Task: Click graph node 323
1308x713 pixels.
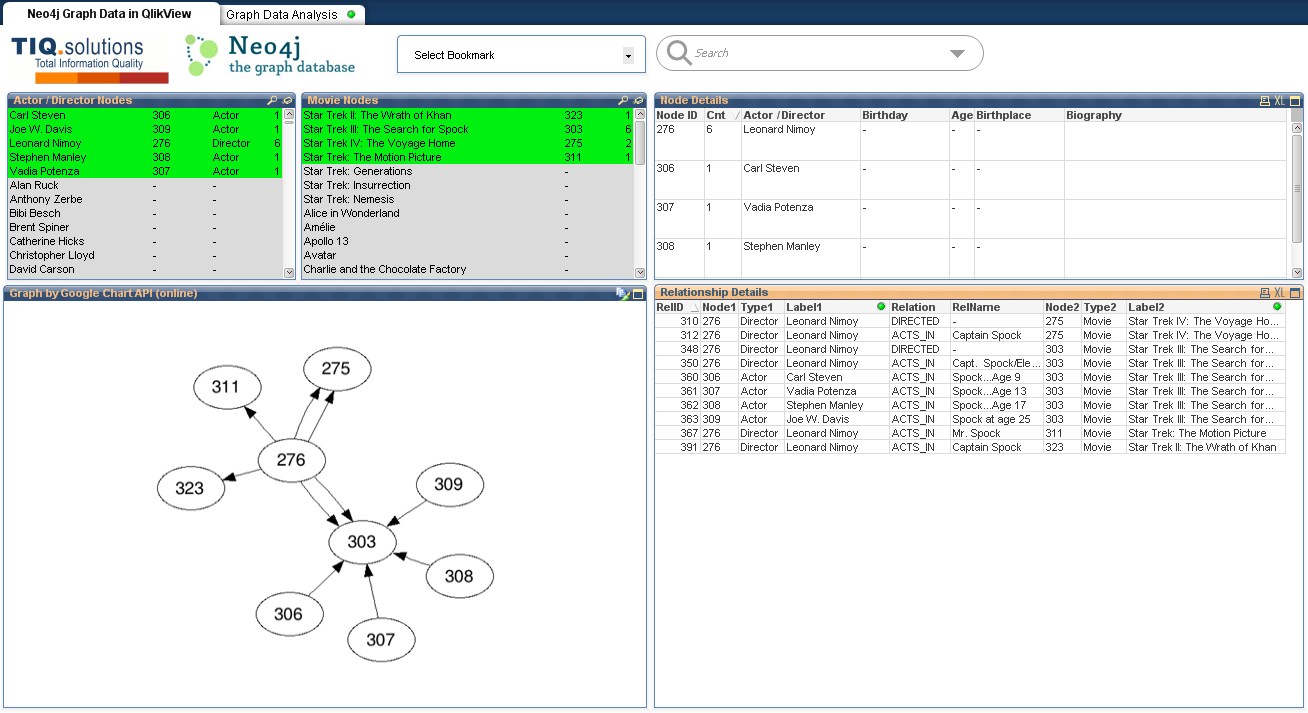Action: click(190, 488)
